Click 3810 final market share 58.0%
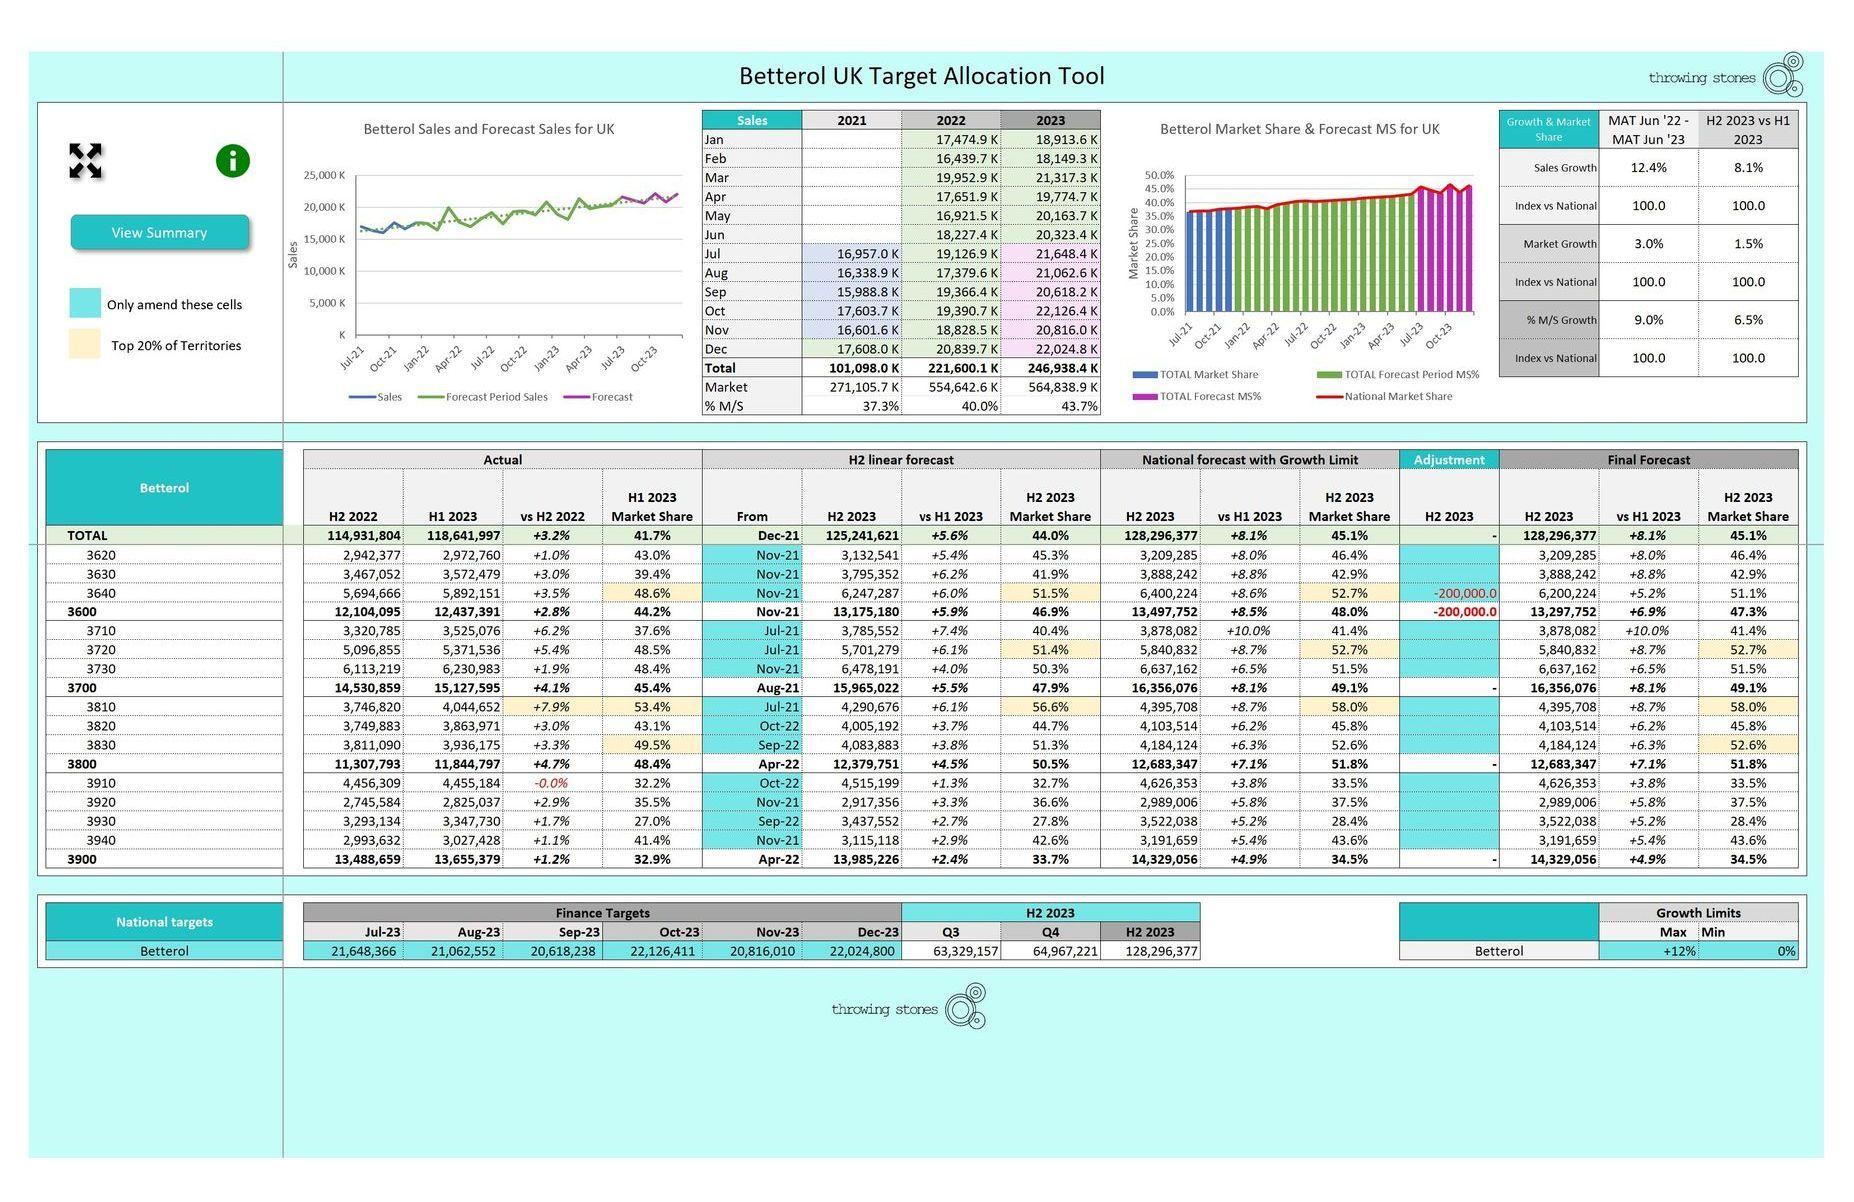Image resolution: width=1854 pixels, height=1202 pixels. [x=1748, y=707]
